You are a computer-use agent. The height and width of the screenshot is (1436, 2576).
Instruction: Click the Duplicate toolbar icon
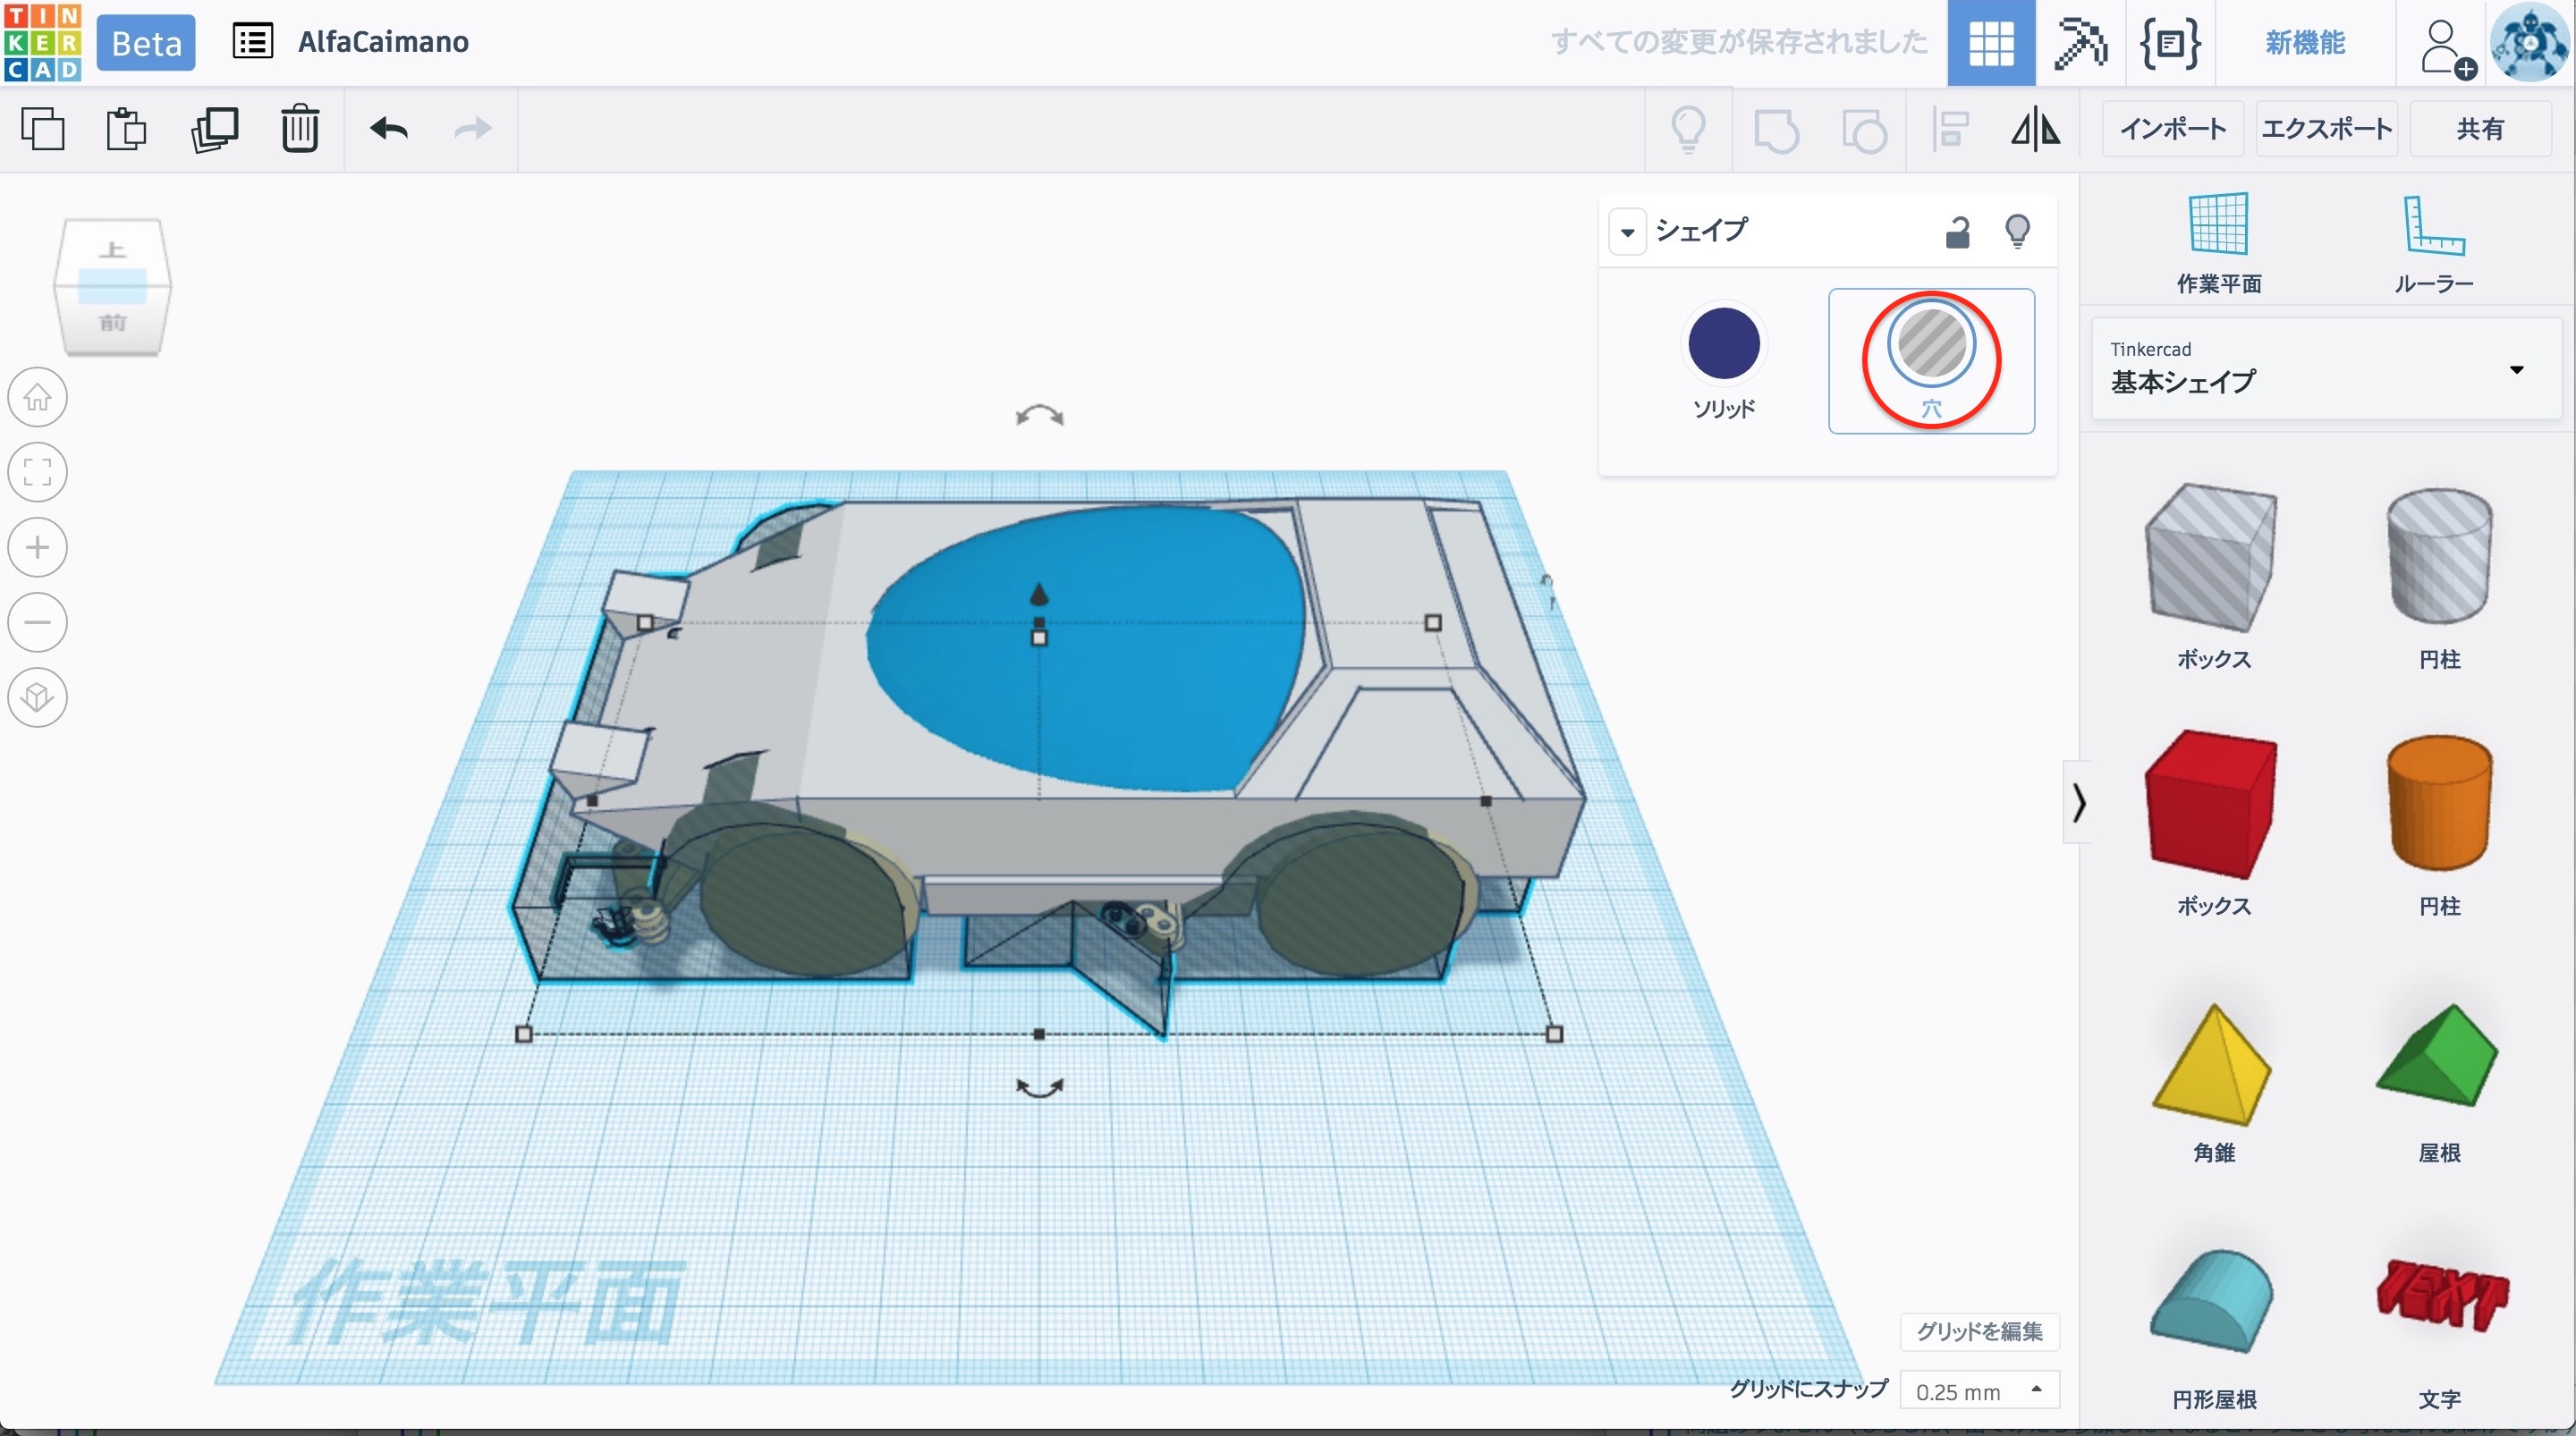tap(214, 129)
